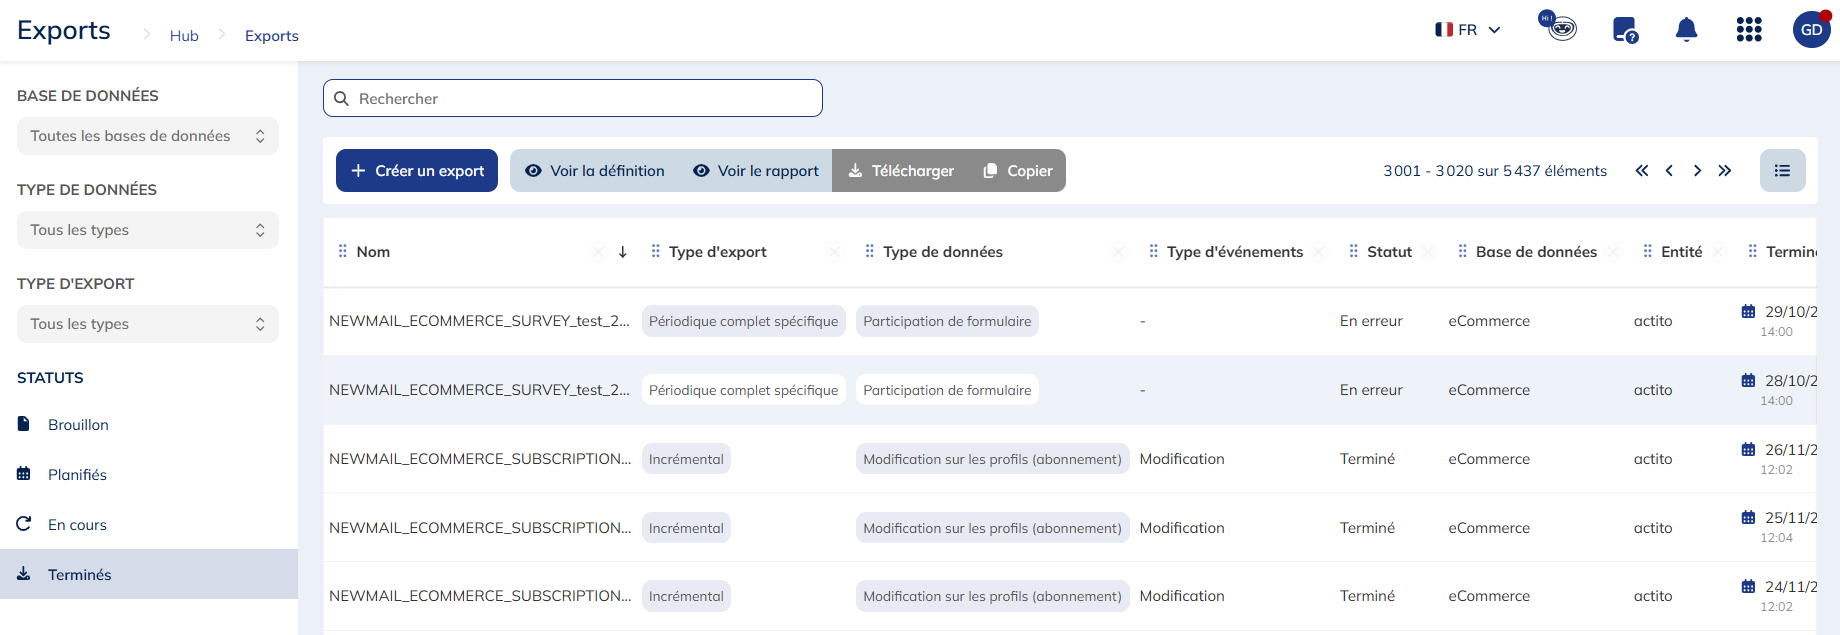Open the apps grid launcher

[1748, 30]
